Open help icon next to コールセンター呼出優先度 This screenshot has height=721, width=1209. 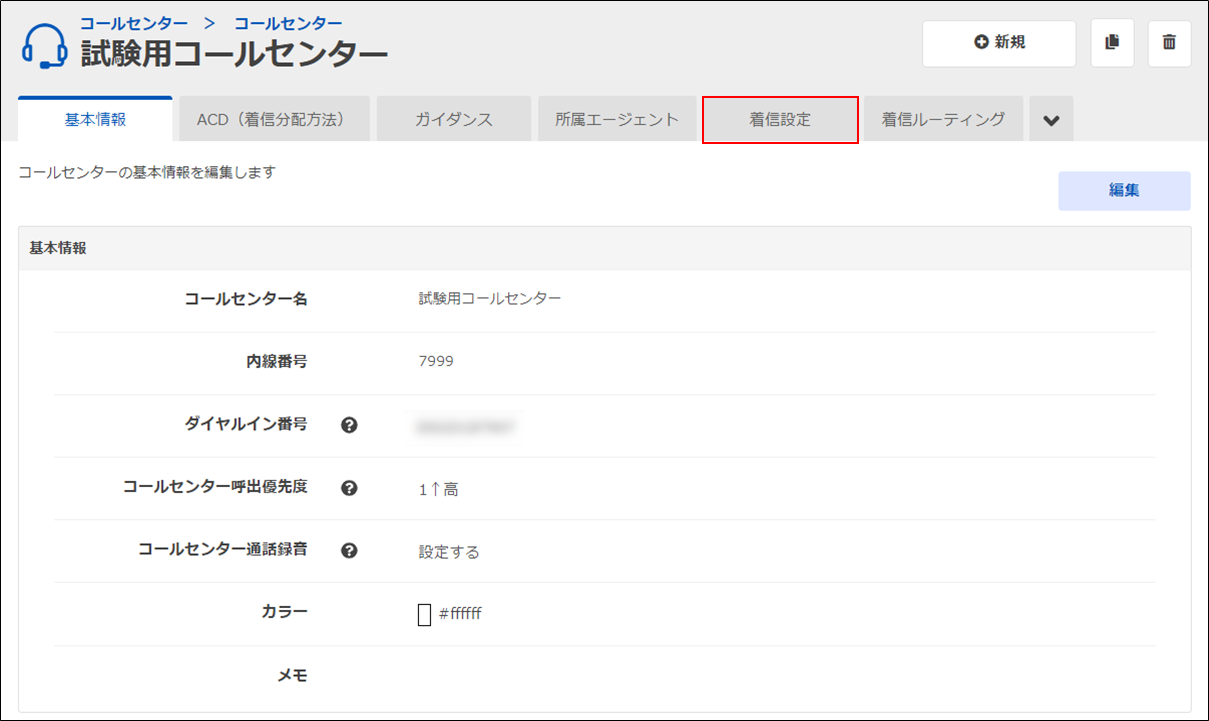click(349, 488)
